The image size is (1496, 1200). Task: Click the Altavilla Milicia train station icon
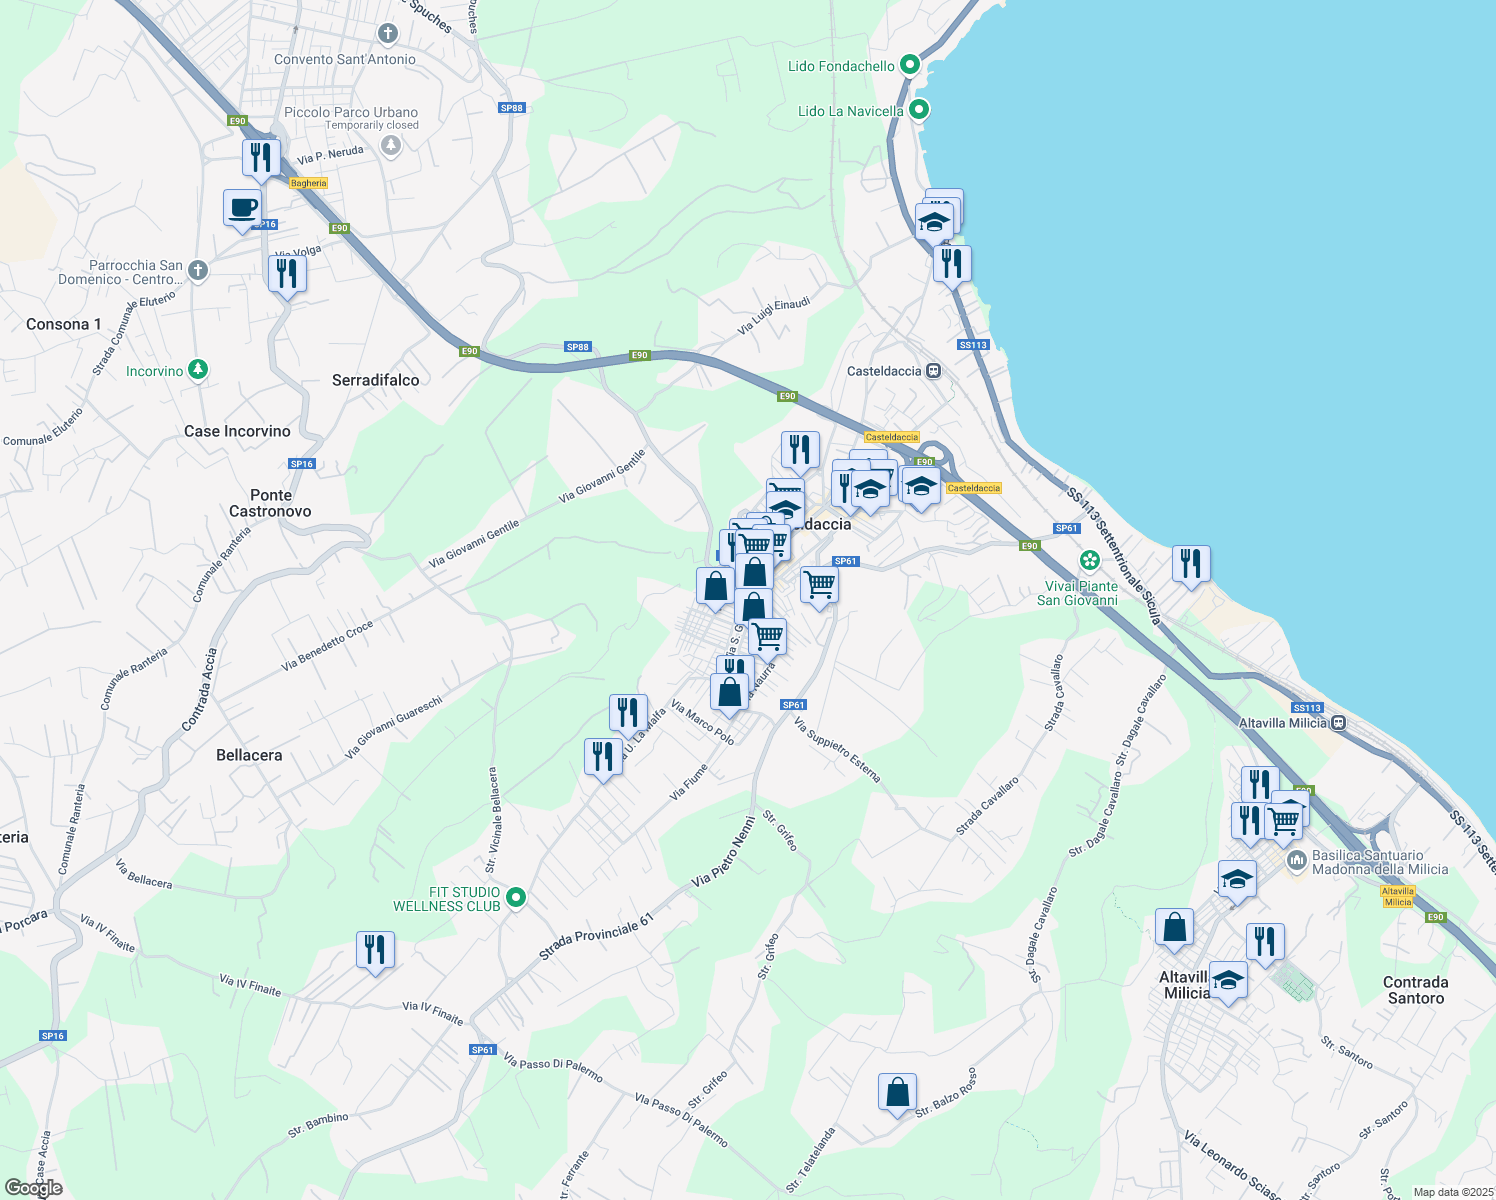pyautogui.click(x=1339, y=722)
